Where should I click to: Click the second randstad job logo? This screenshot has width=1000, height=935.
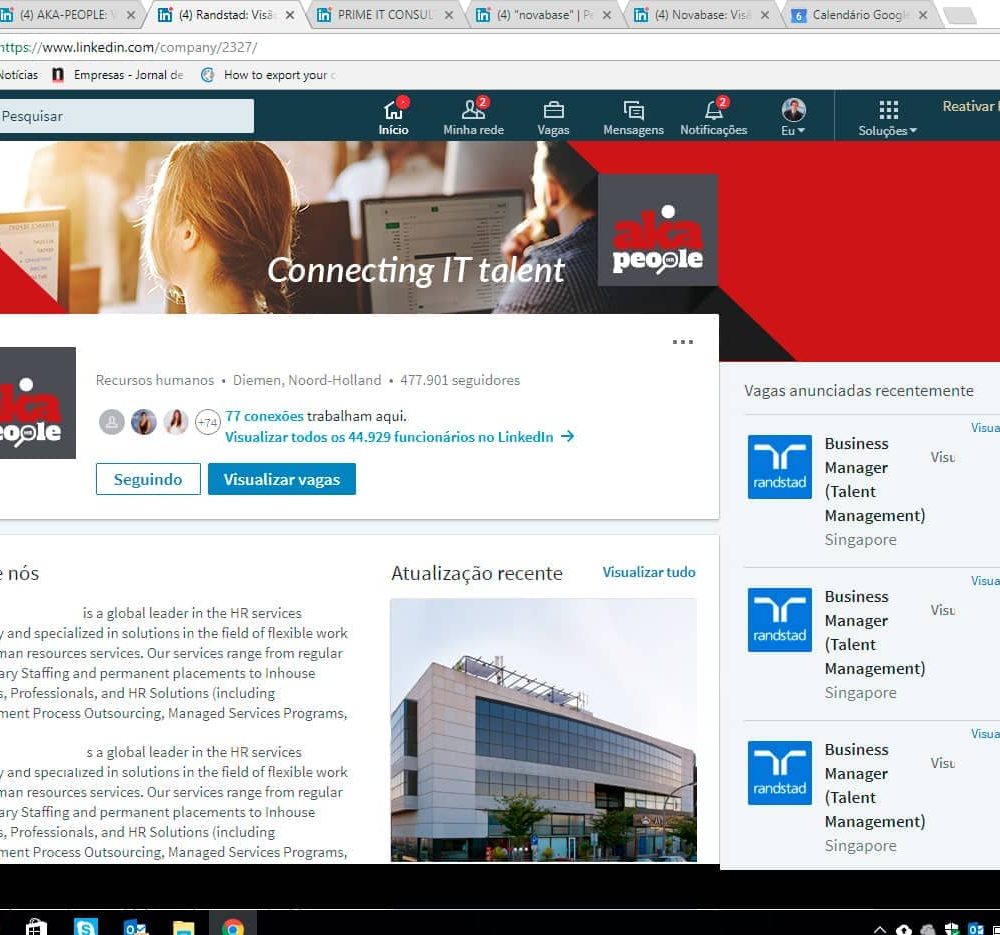point(779,620)
